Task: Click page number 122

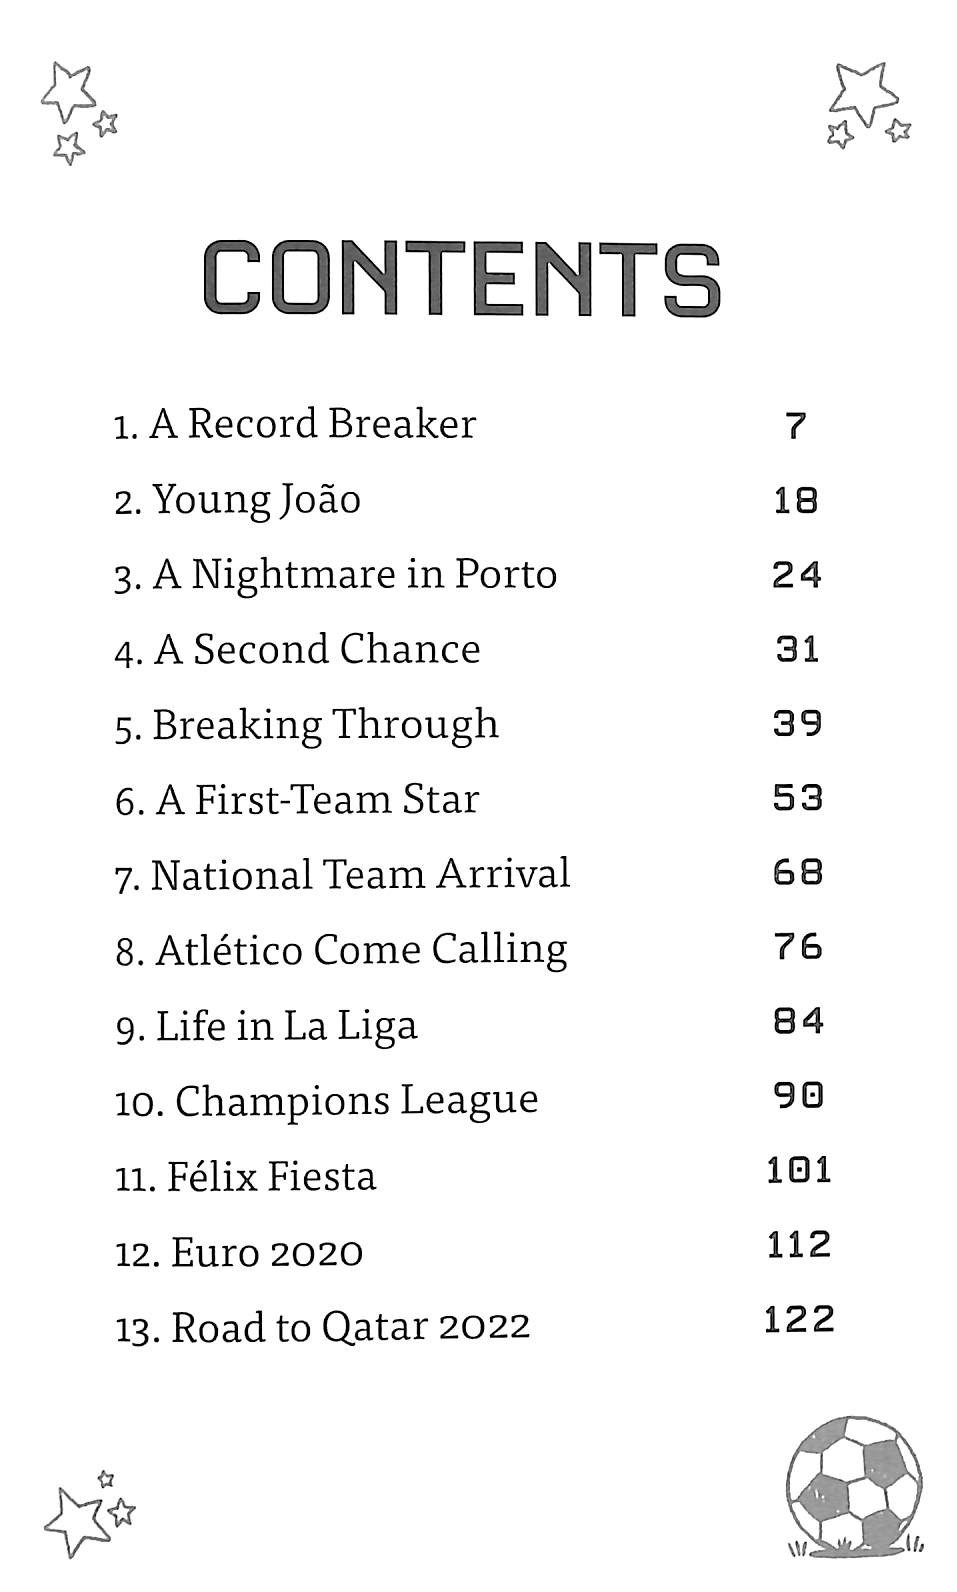Action: (x=798, y=1320)
